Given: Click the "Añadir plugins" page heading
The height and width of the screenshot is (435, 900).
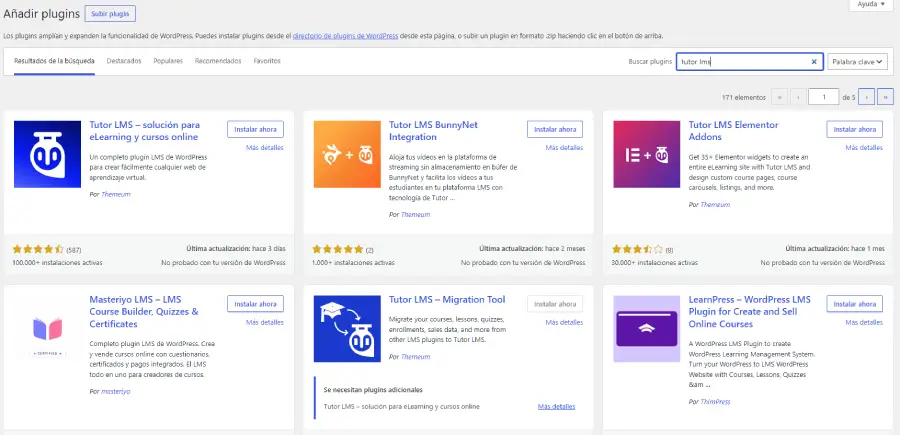Looking at the screenshot, I should click(41, 14).
